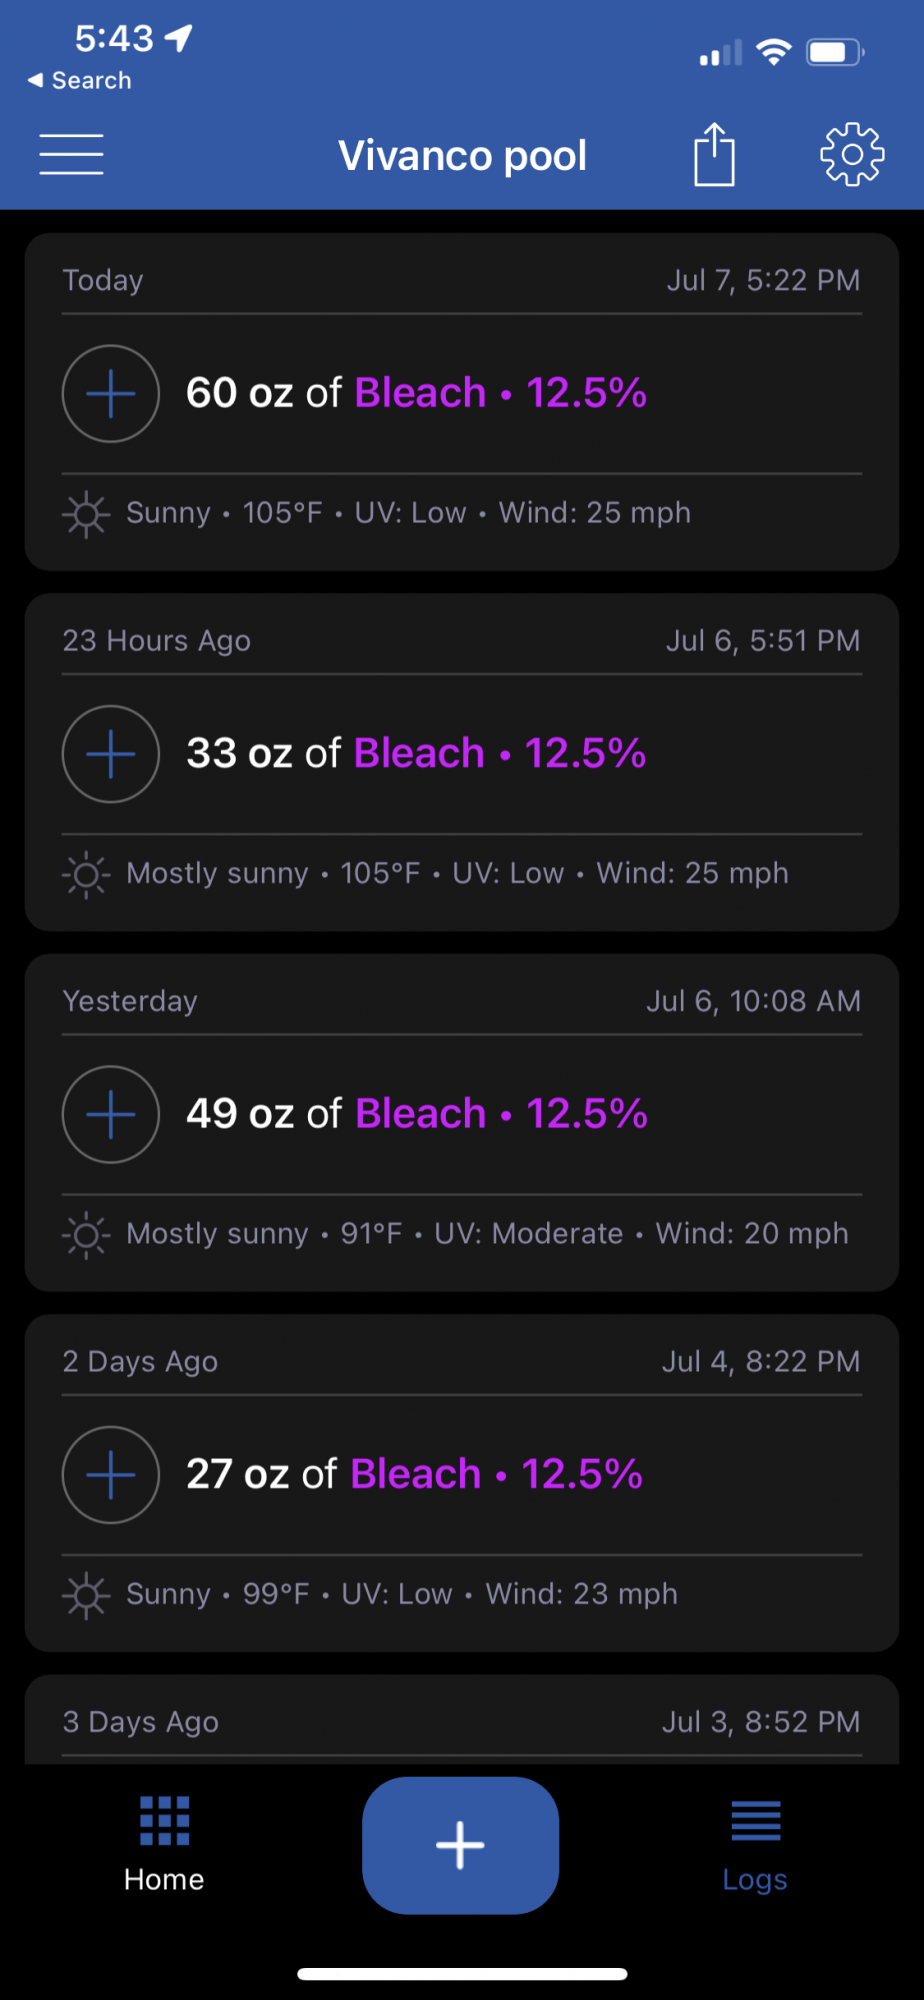The width and height of the screenshot is (924, 2000).
Task: Tap plus circle on 49 oz entry
Action: click(x=111, y=1114)
